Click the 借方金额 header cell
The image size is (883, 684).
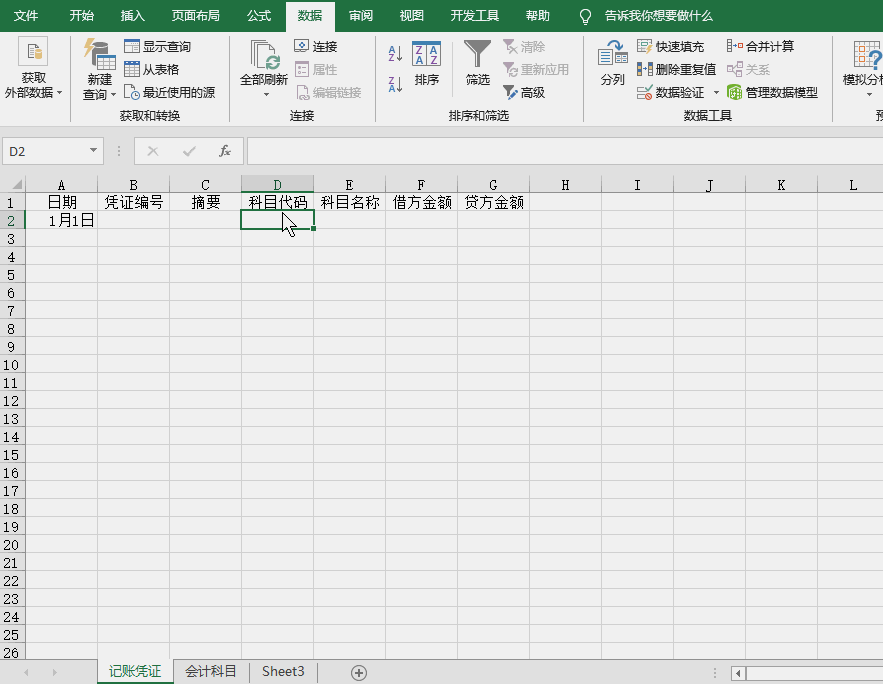coord(422,202)
